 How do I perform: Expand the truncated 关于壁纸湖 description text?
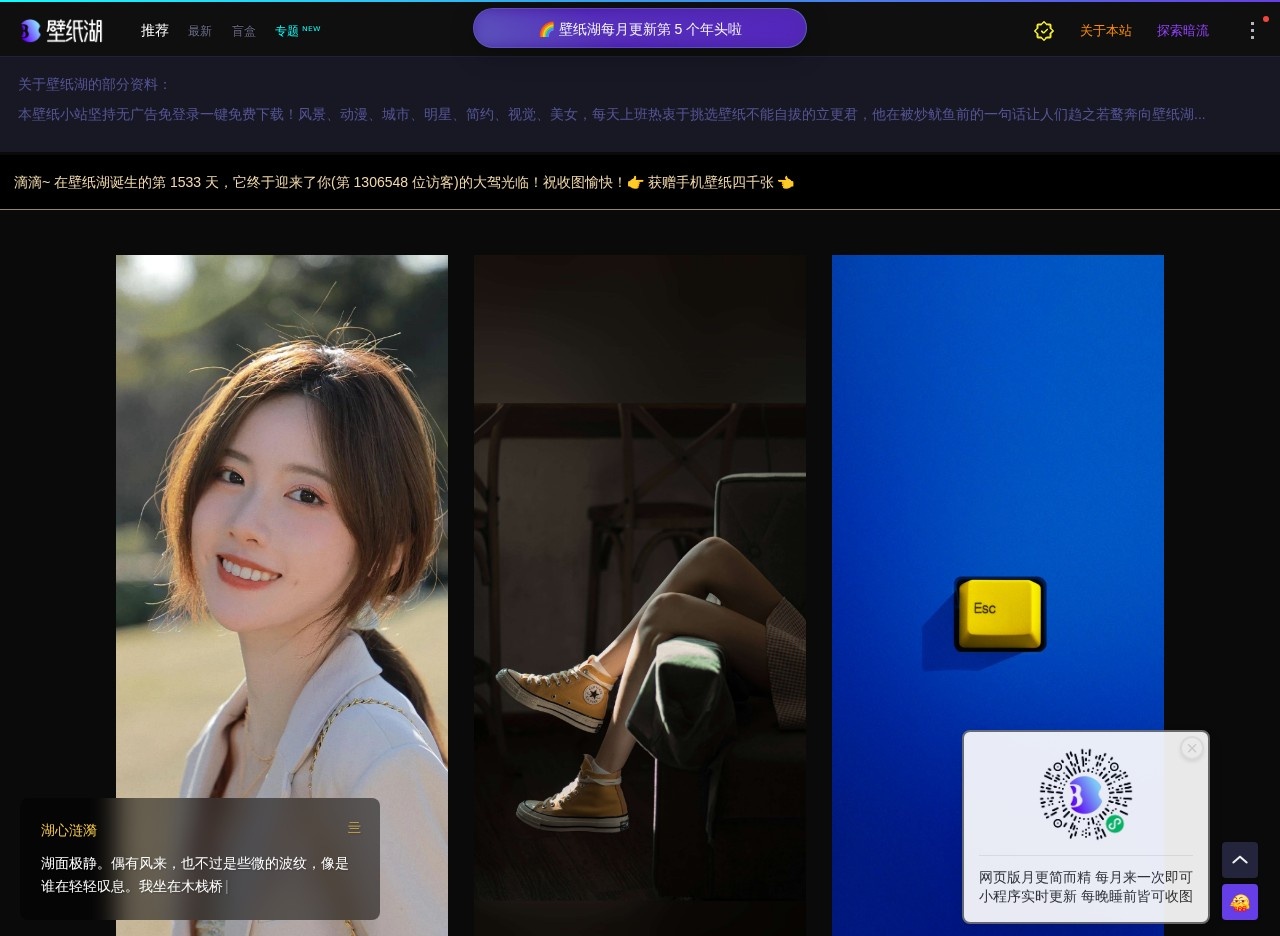pyautogui.click(x=611, y=115)
